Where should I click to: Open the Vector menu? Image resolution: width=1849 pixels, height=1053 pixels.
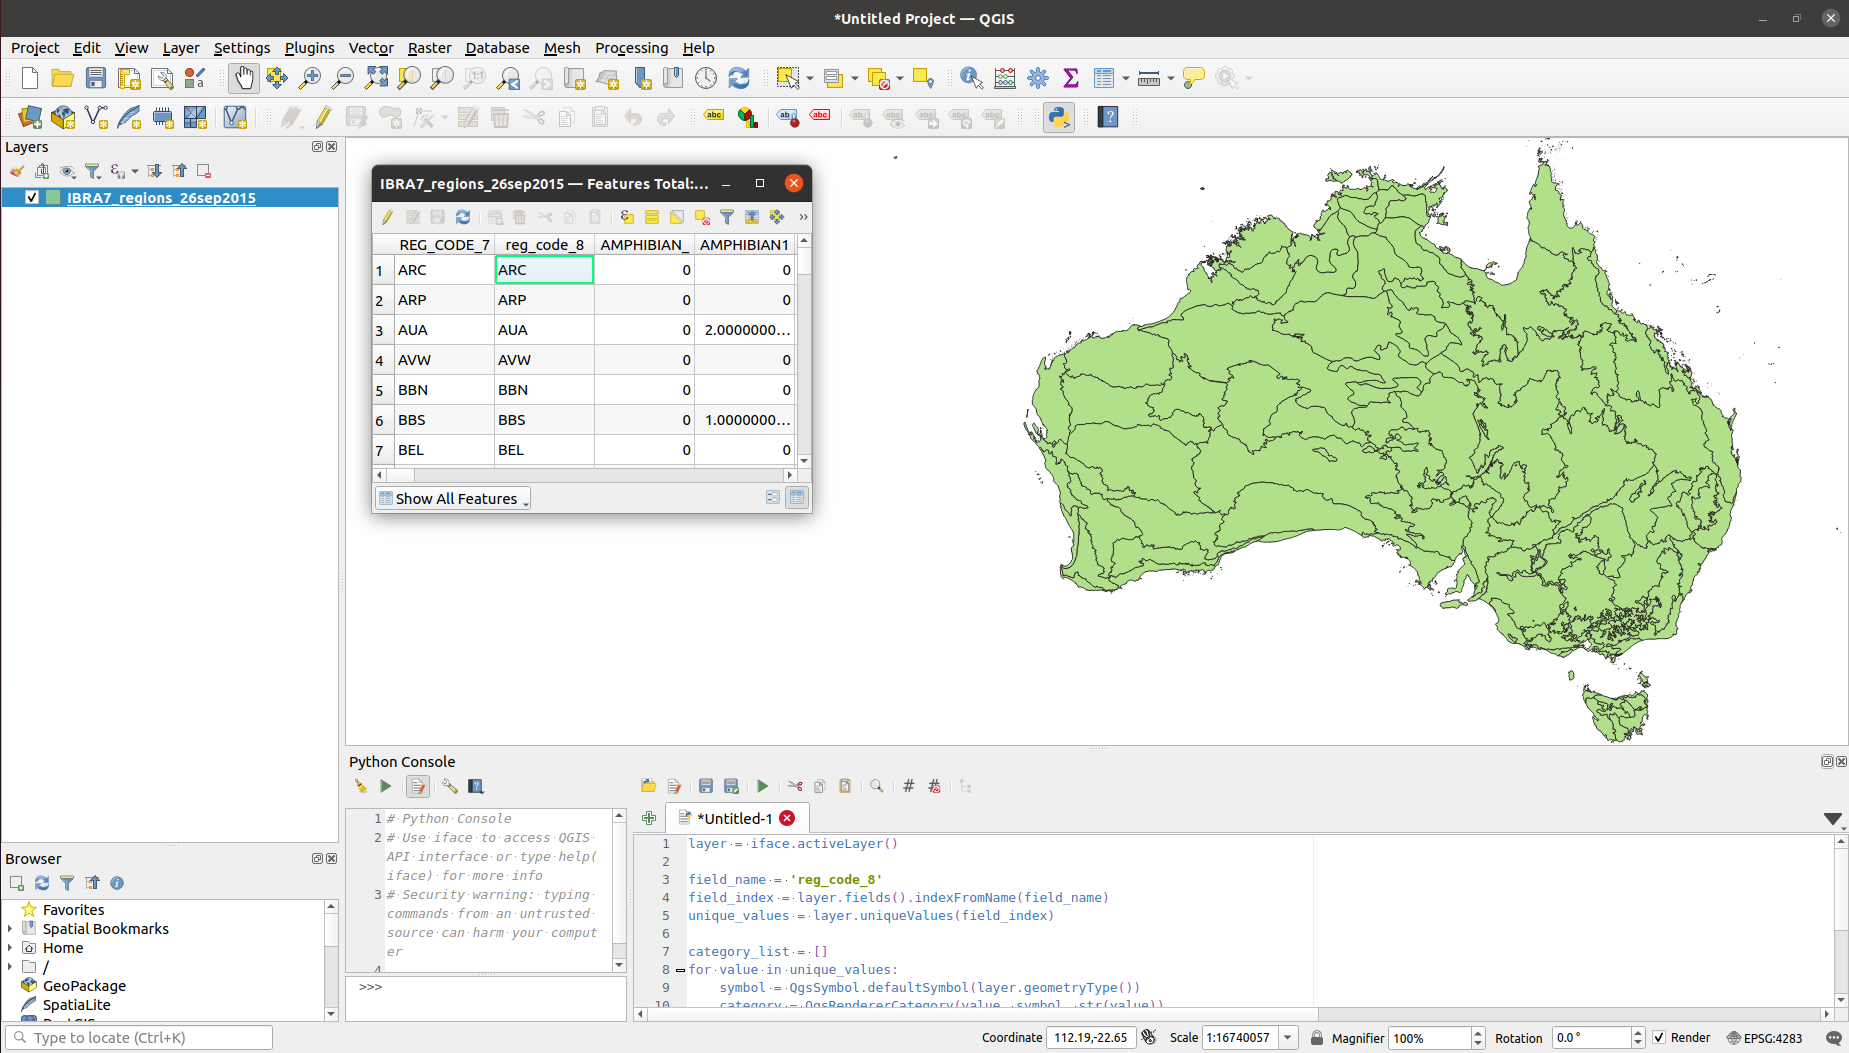pos(371,48)
